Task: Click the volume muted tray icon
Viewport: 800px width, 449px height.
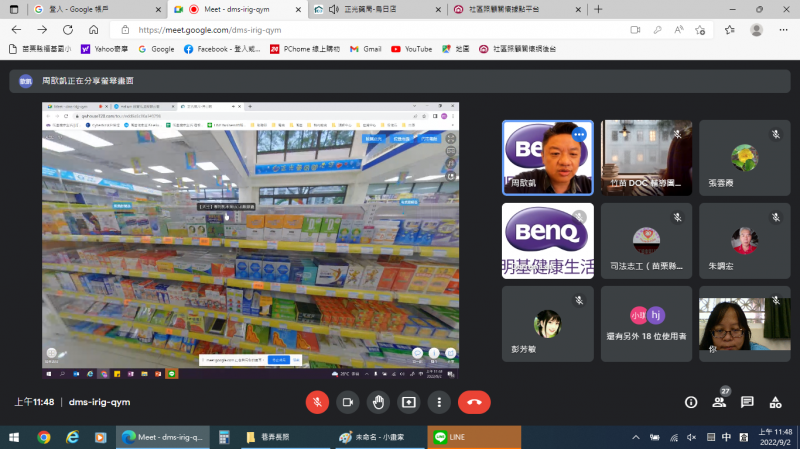Action: point(691,437)
